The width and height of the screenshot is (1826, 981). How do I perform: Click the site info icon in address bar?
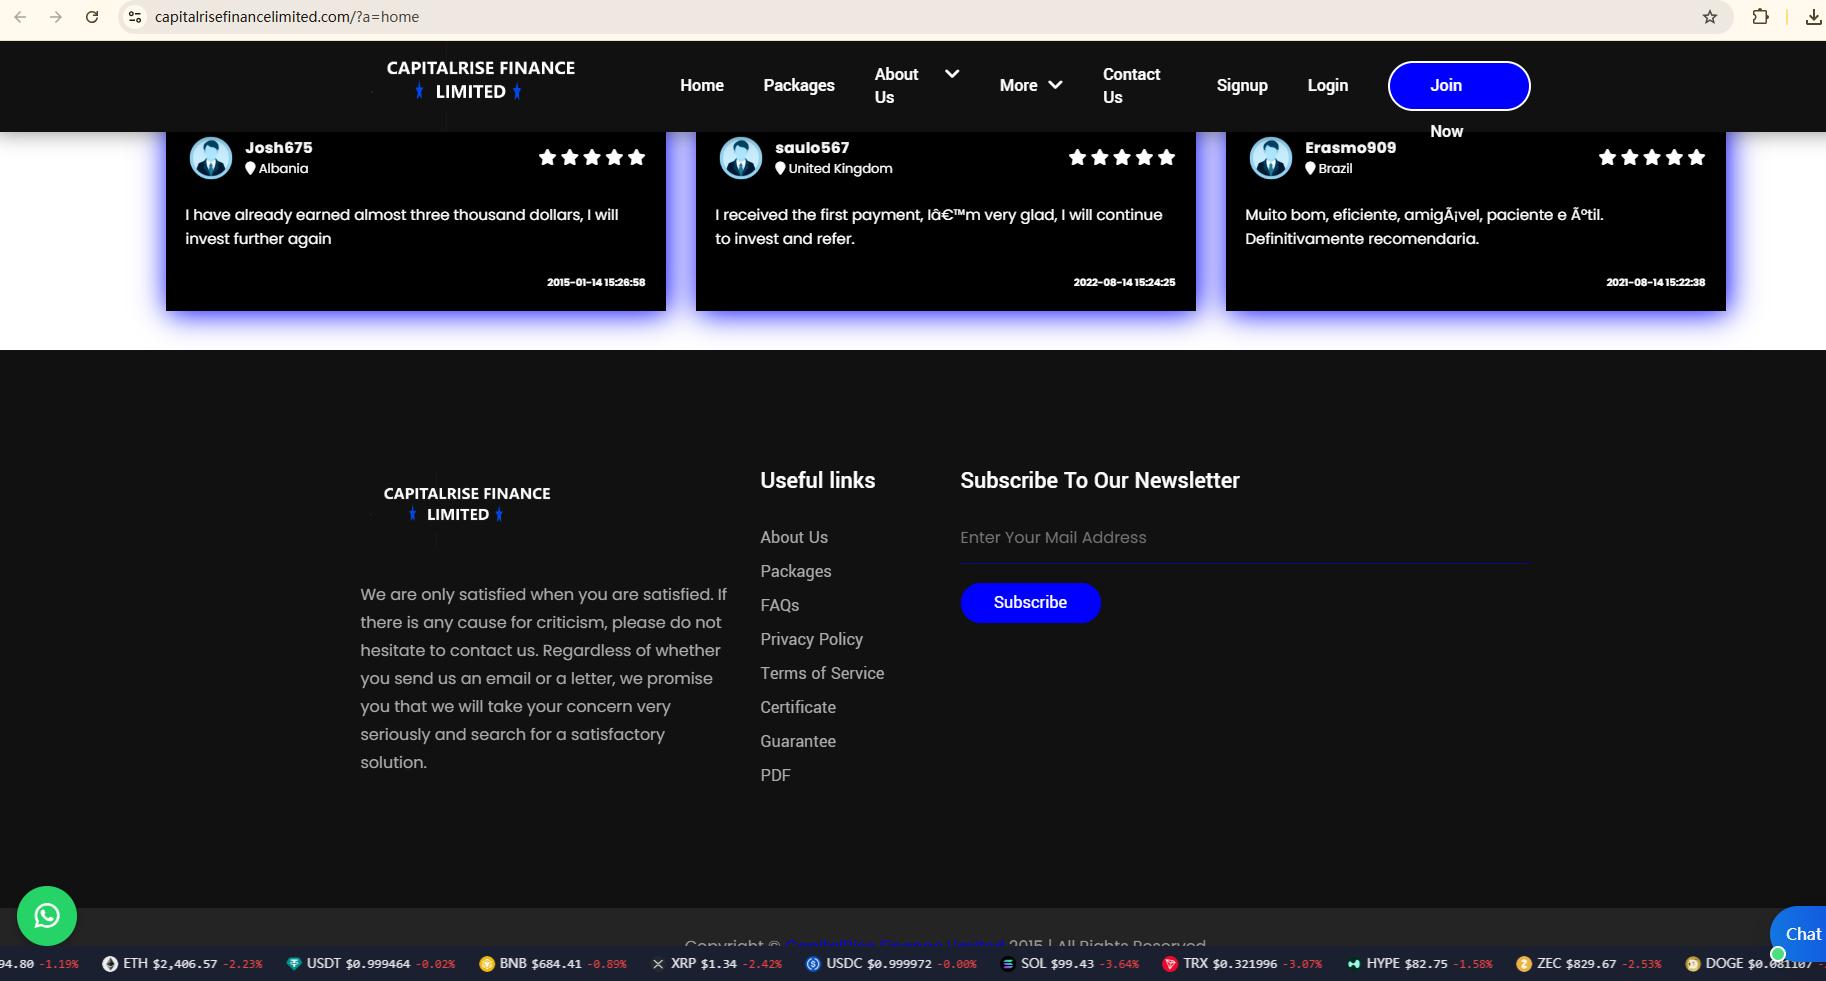click(135, 17)
